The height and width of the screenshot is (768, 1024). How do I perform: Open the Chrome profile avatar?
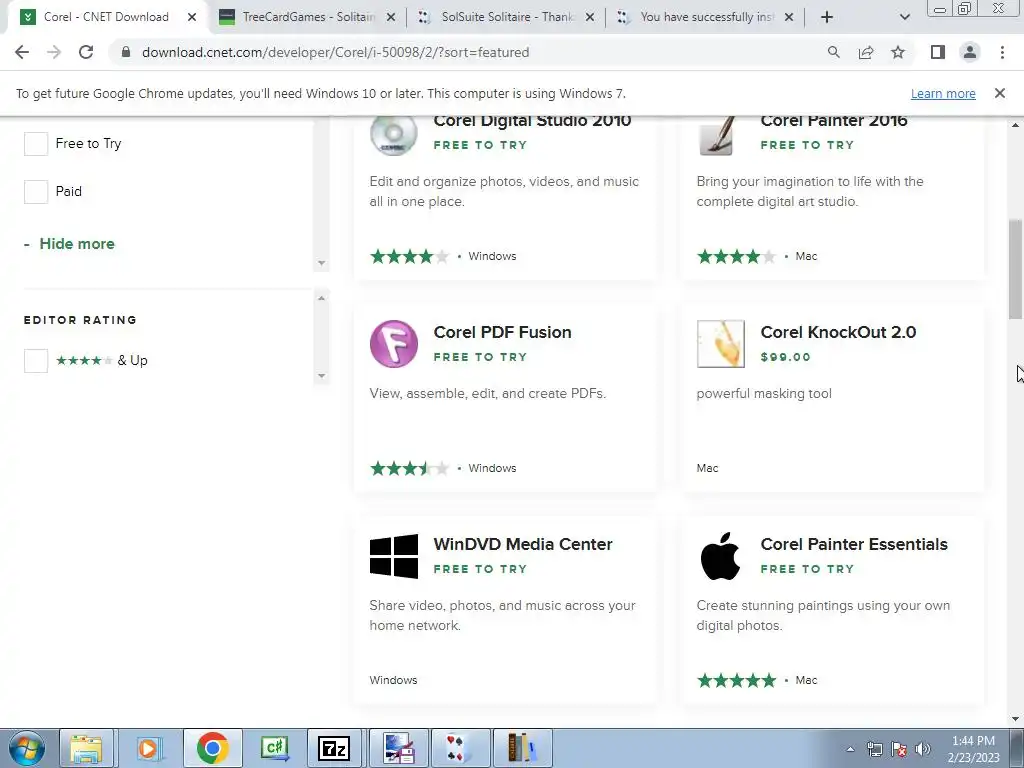(970, 52)
